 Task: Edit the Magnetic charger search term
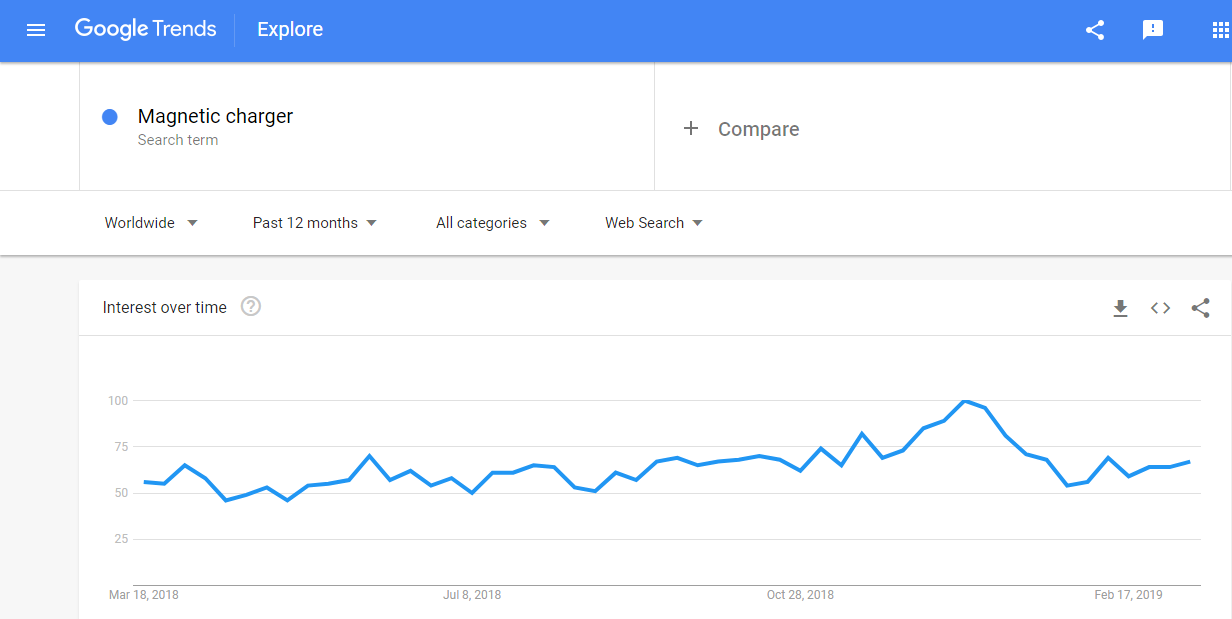coord(215,117)
